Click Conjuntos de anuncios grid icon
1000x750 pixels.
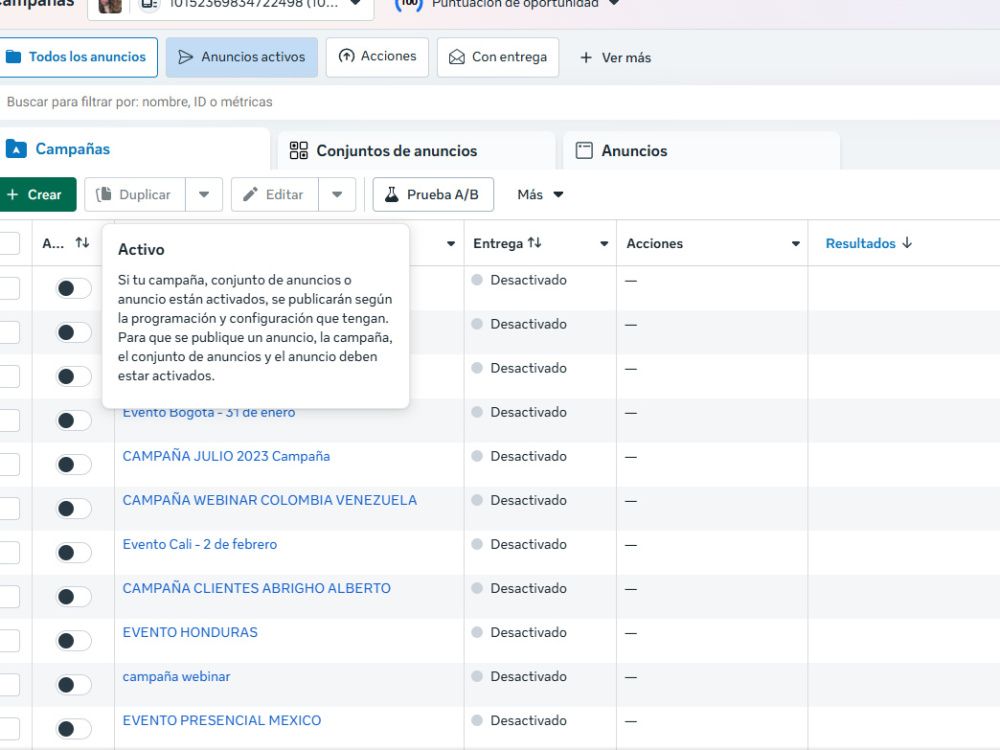pyautogui.click(x=298, y=151)
